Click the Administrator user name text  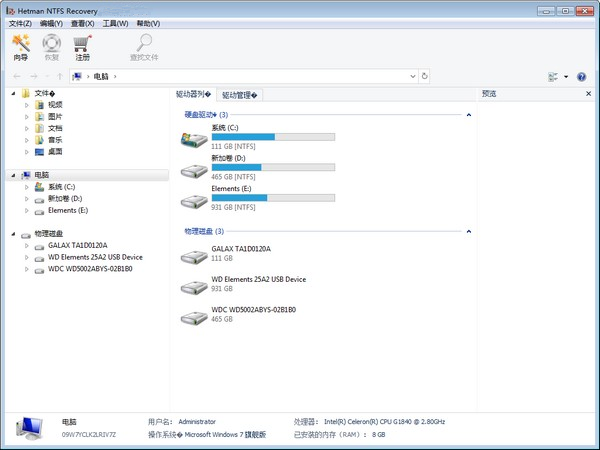[197, 422]
